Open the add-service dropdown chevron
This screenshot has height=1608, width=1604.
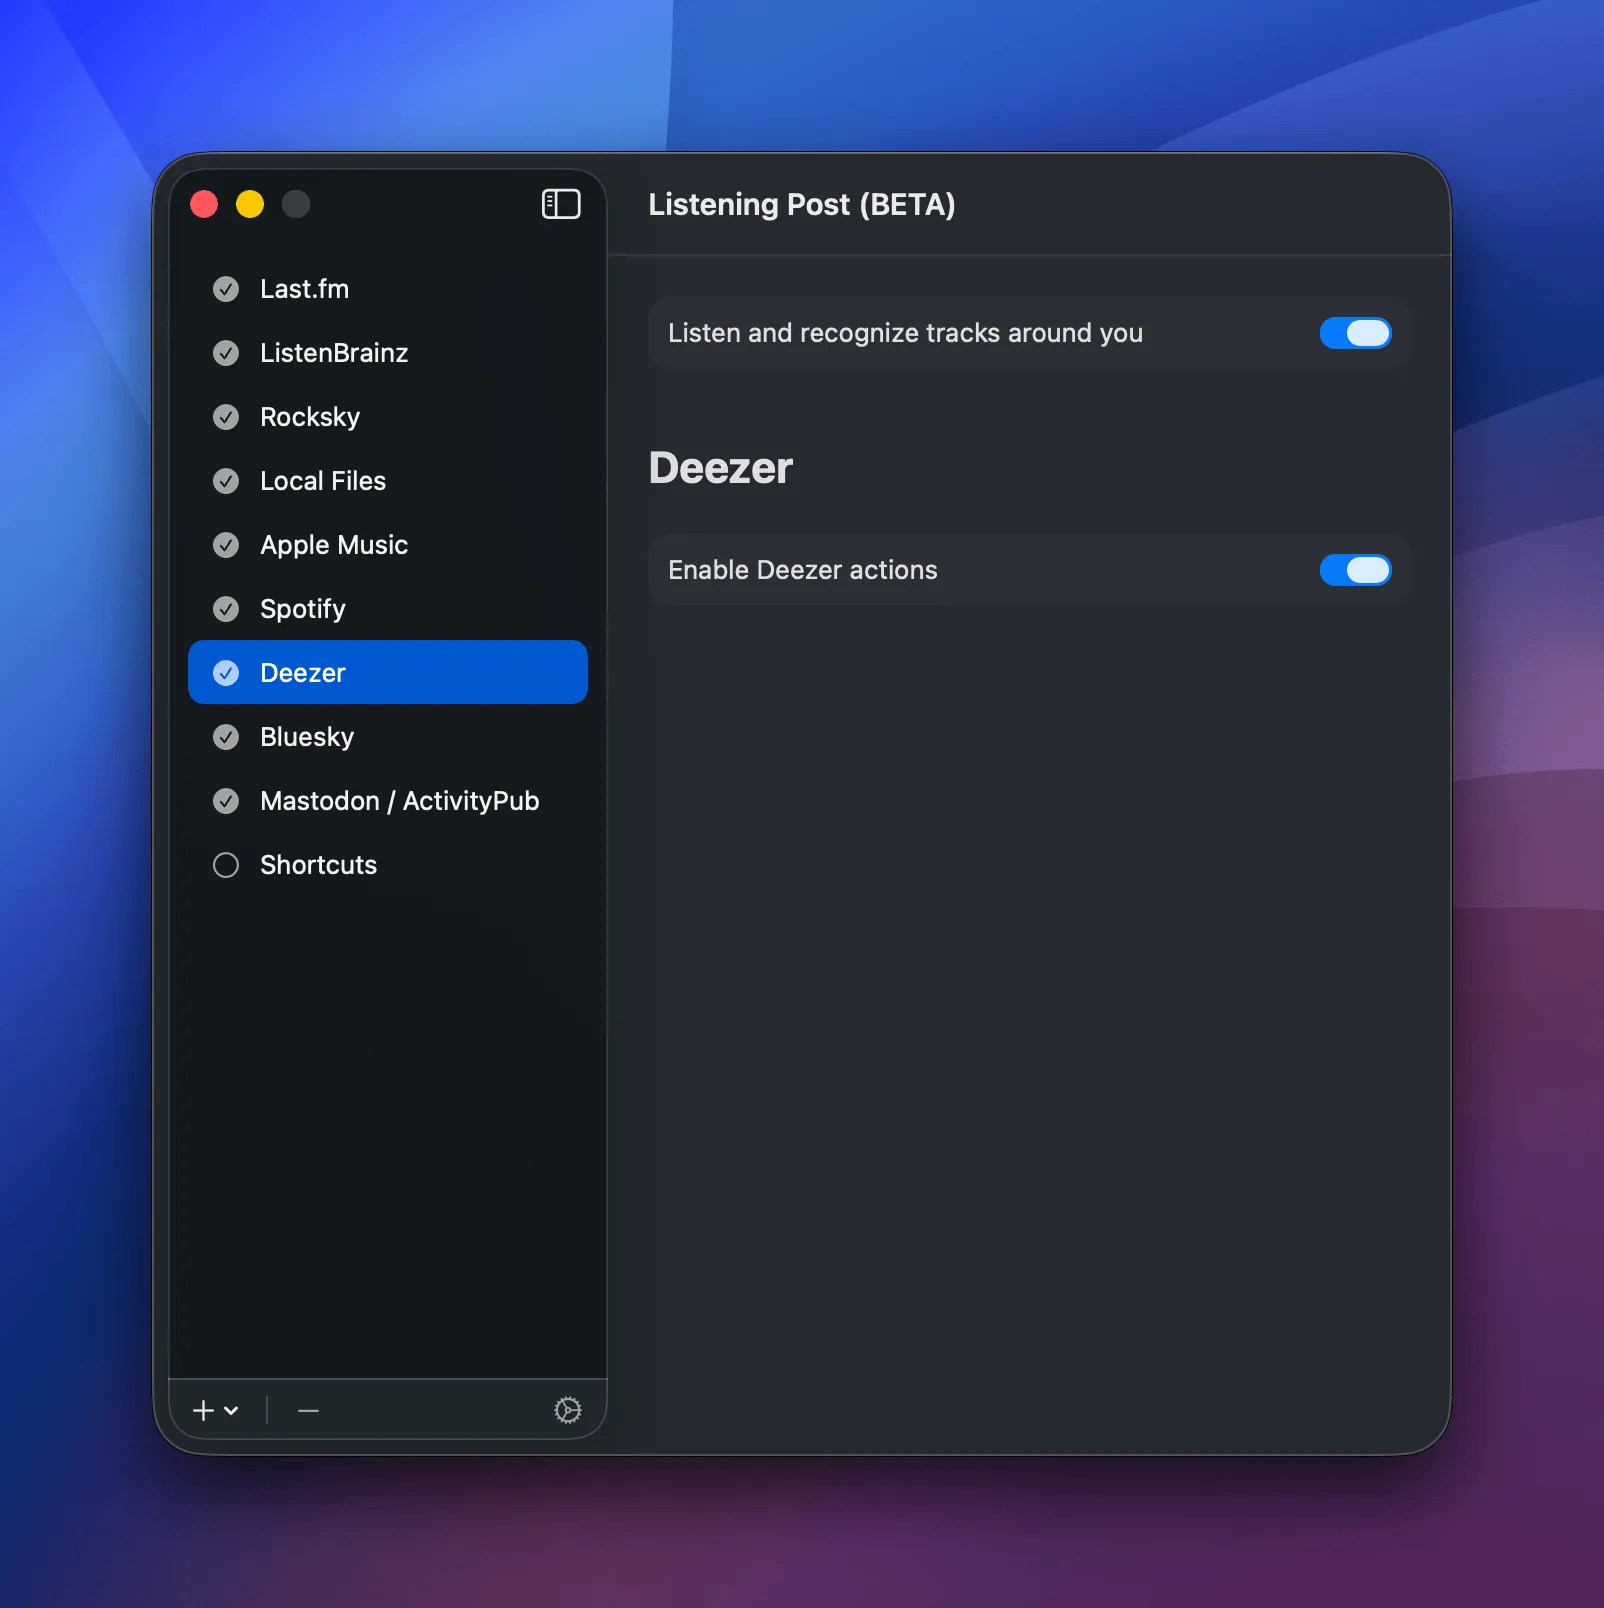click(231, 1412)
